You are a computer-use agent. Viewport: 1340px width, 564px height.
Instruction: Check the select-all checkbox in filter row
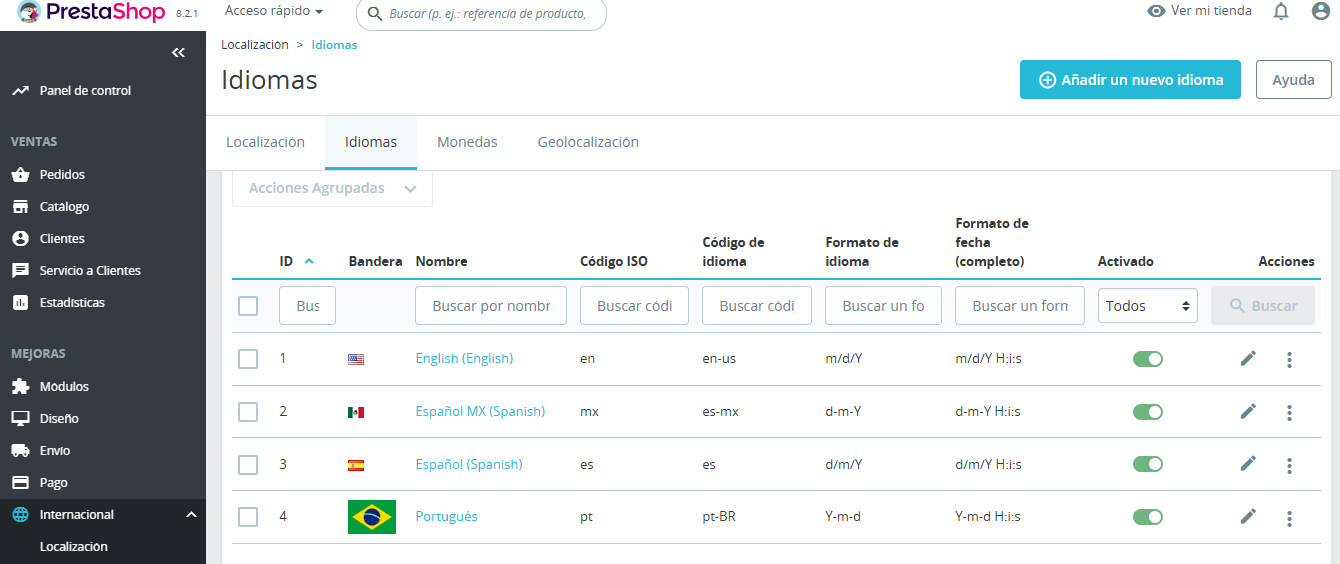pyautogui.click(x=248, y=306)
